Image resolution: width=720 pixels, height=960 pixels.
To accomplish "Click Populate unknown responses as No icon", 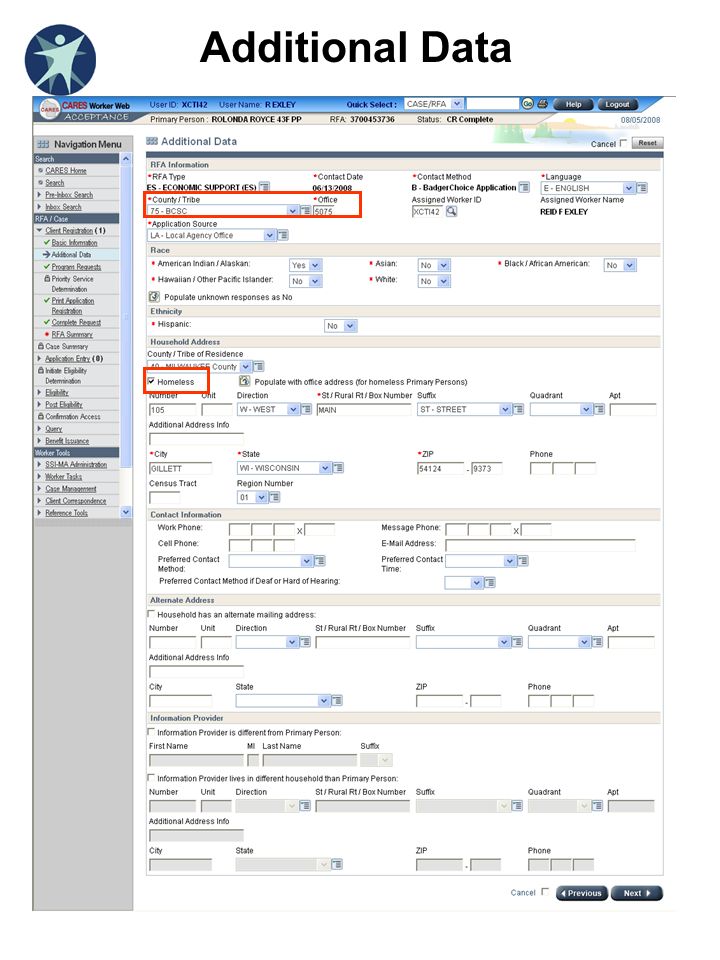I will point(154,296).
